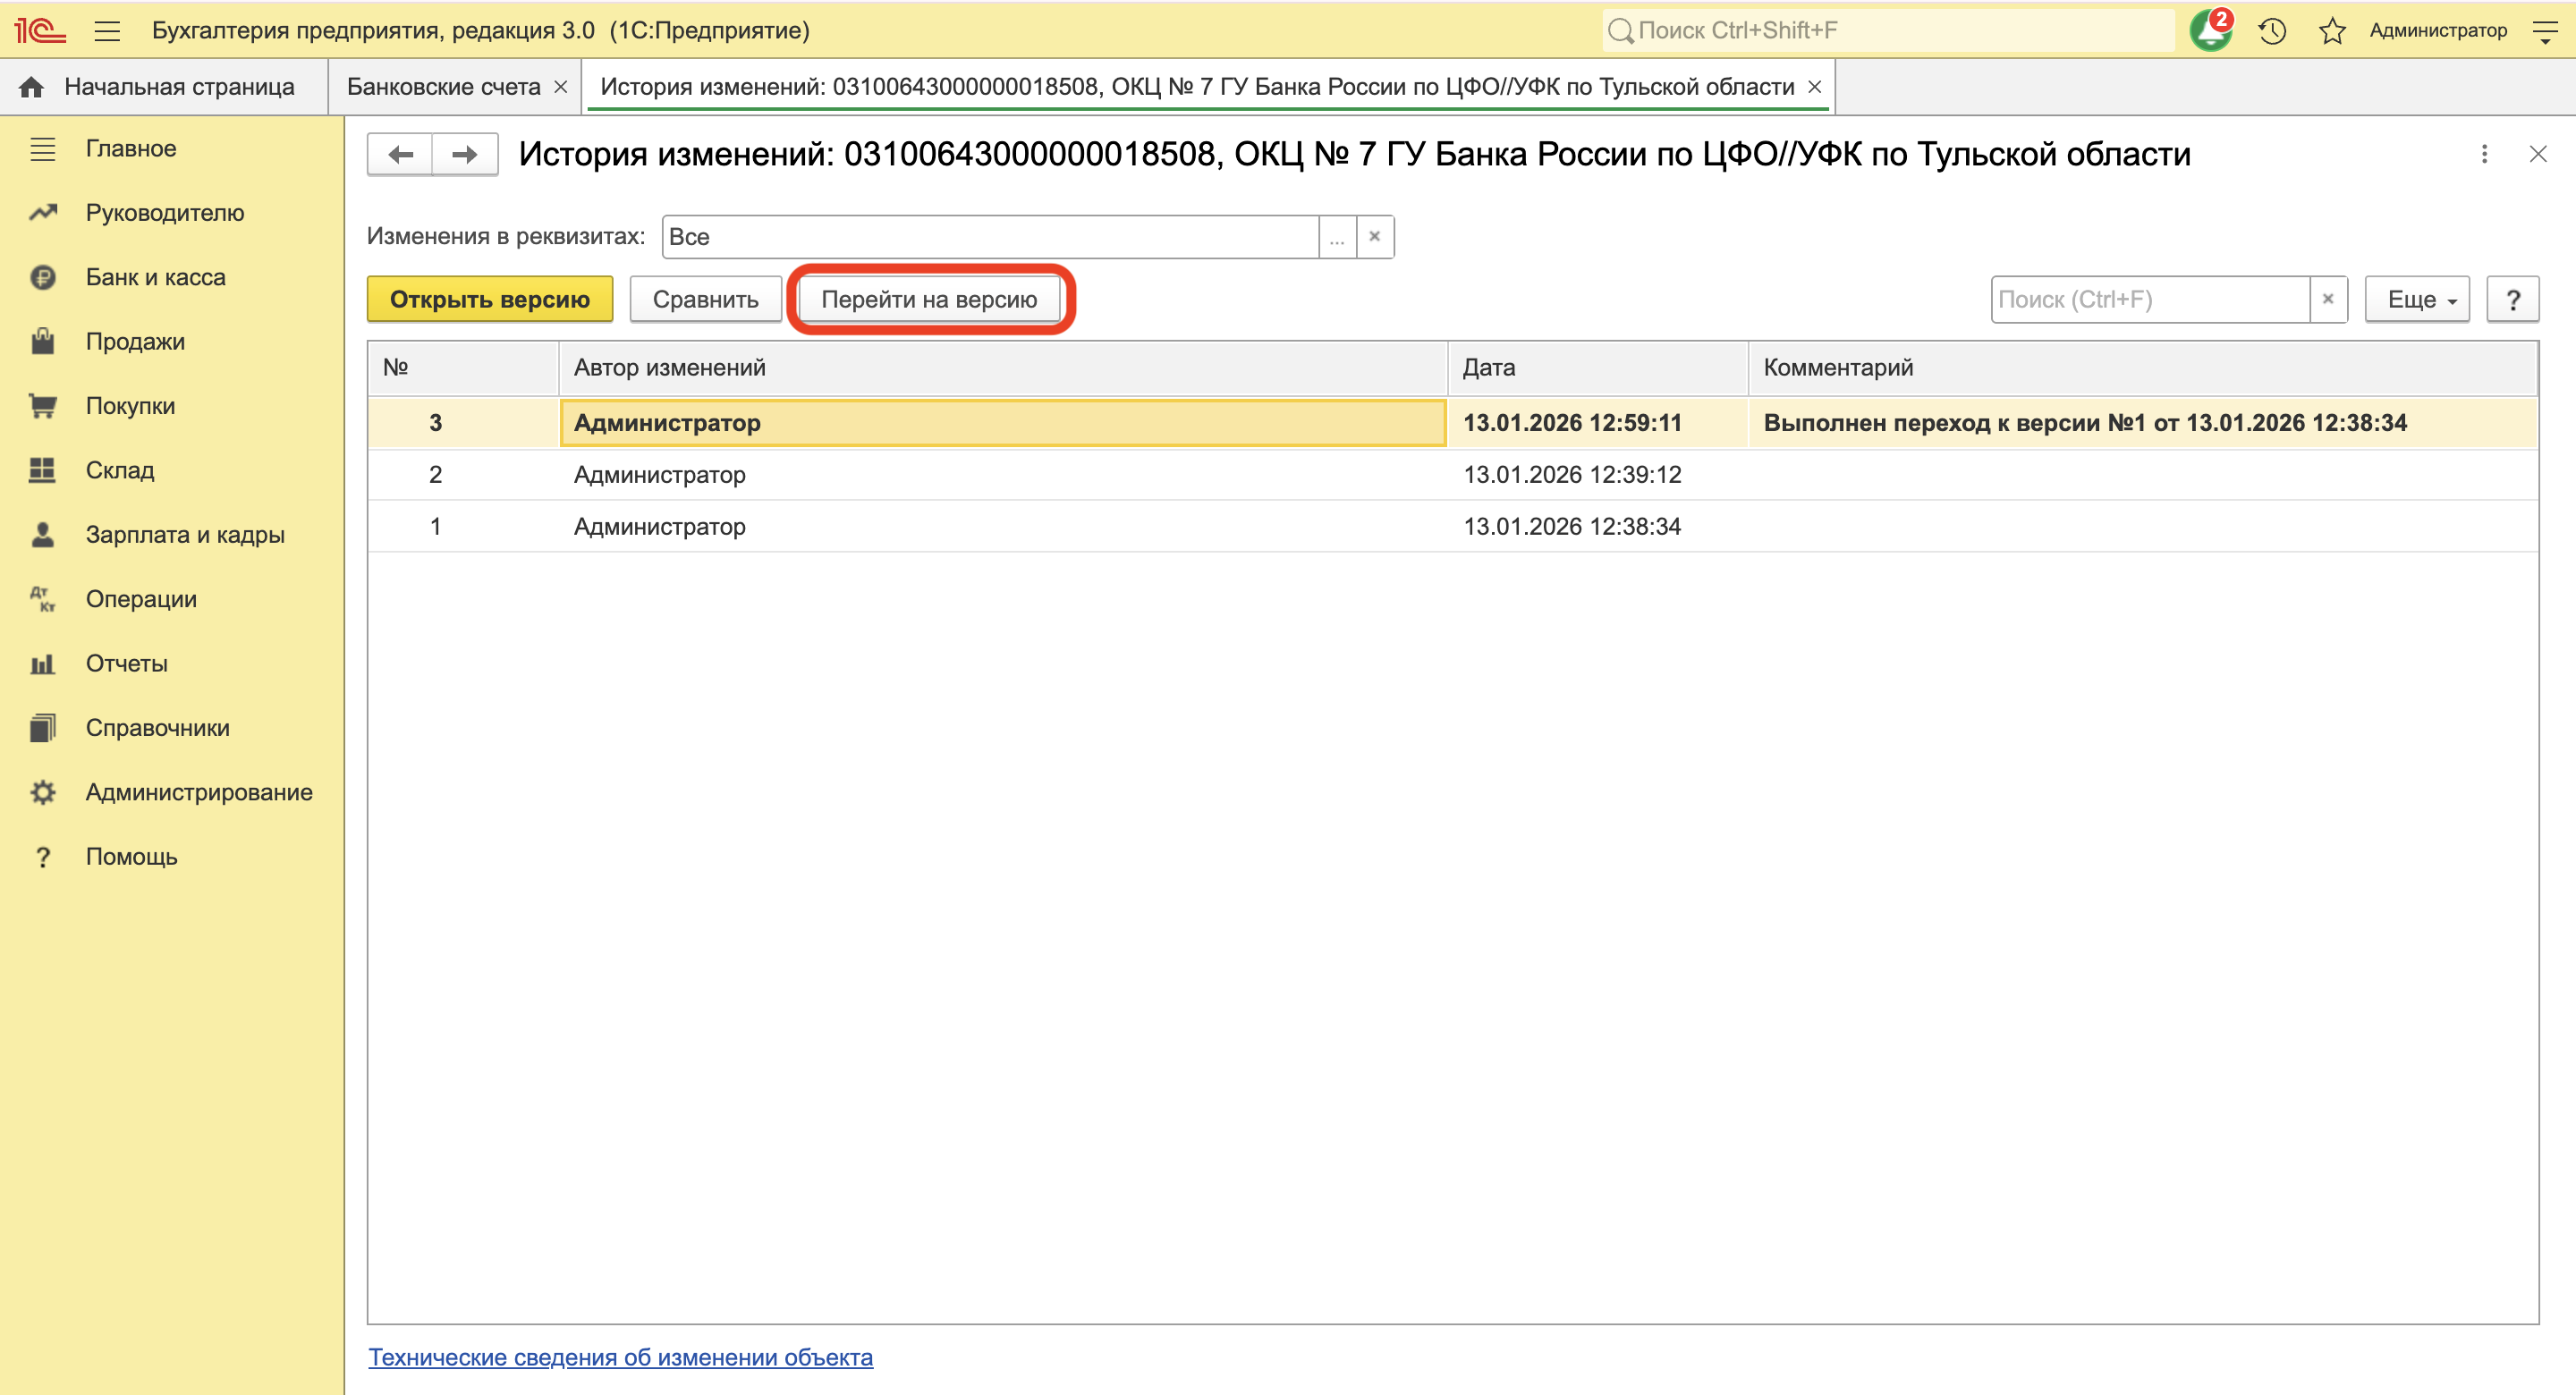The image size is (2576, 1395).
Task: Open the history clock icon
Action: (2272, 31)
